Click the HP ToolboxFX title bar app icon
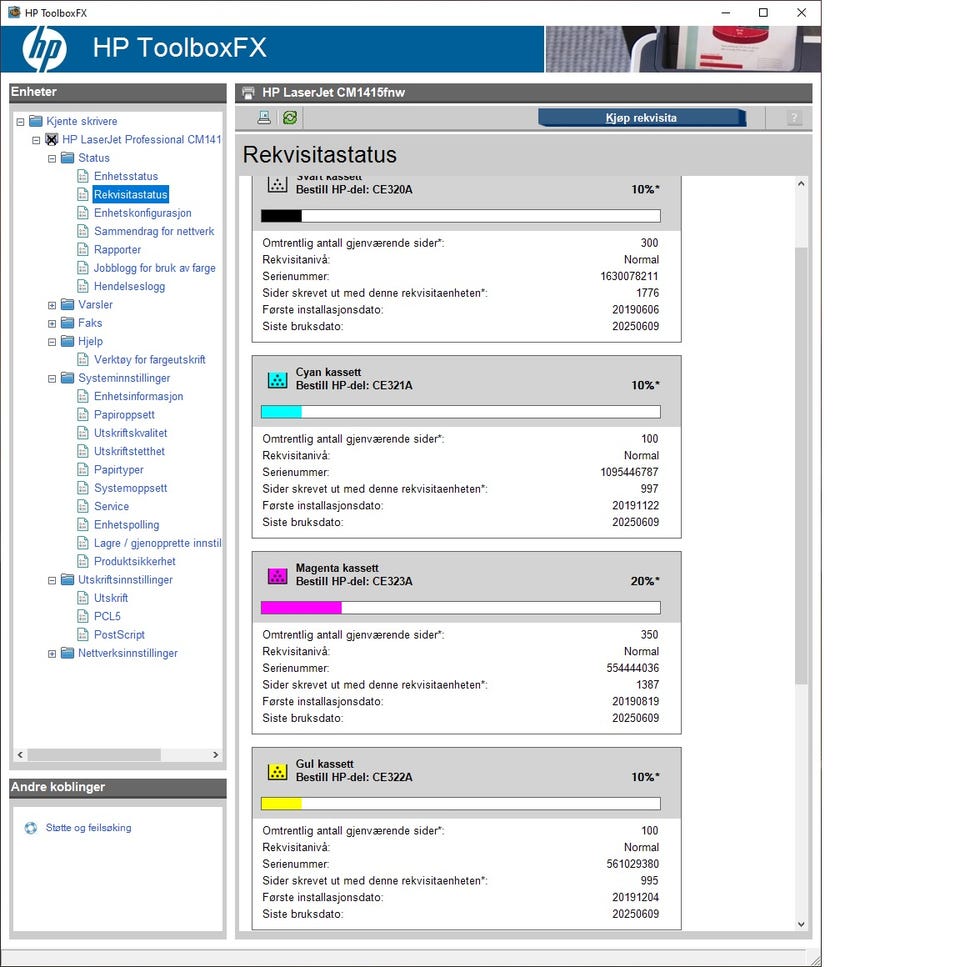This screenshot has height=967, width=960. tap(14, 12)
